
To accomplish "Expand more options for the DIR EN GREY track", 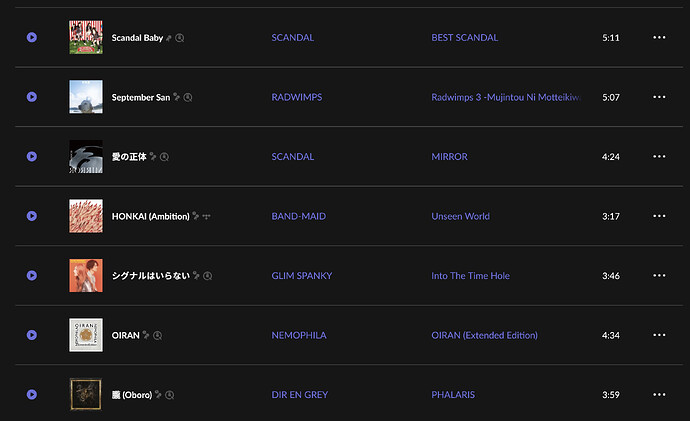I will 659,395.
